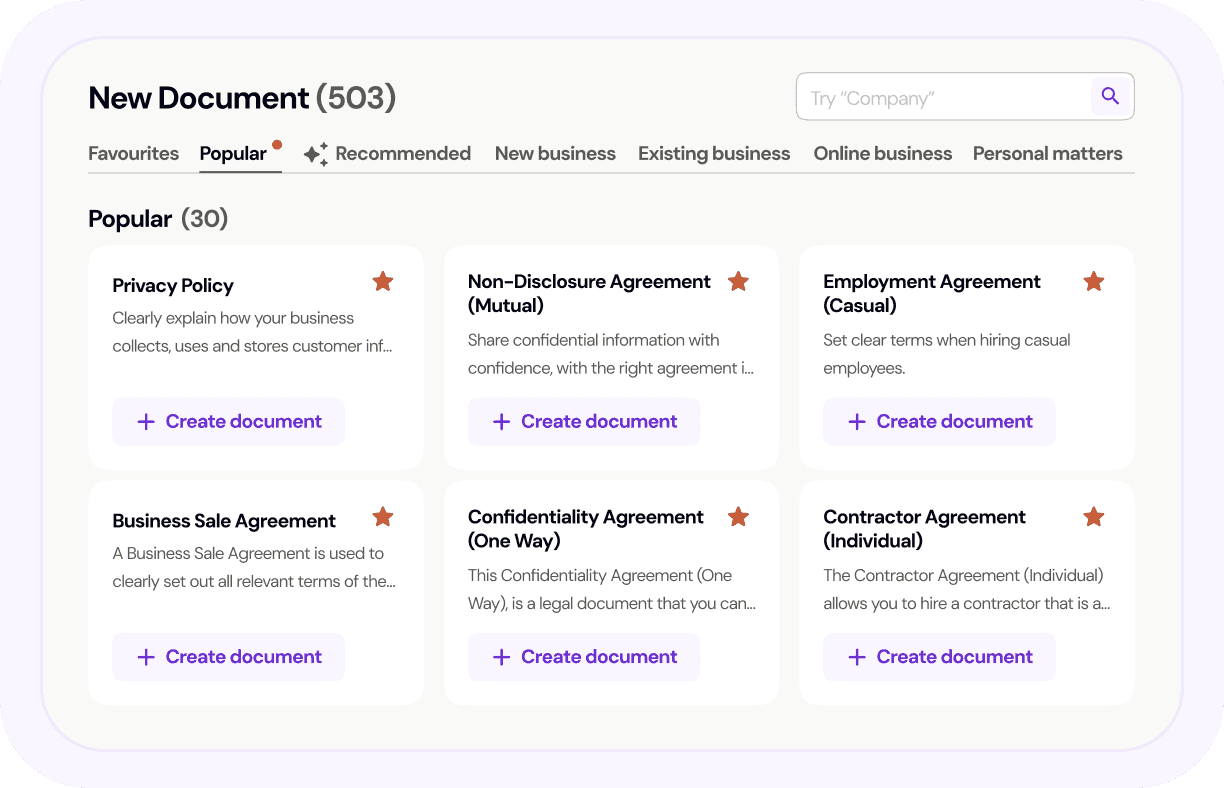
Task: Focus the 'Try Company' search field
Action: pos(940,97)
